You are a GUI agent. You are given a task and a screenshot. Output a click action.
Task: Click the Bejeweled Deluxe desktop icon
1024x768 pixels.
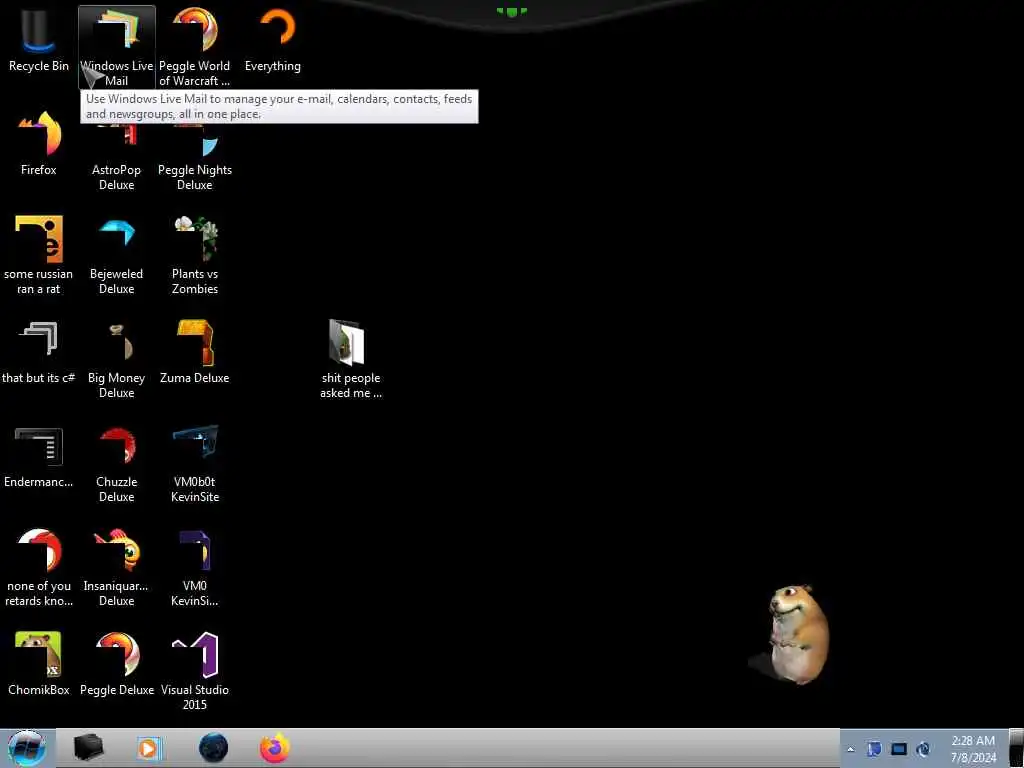coord(116,255)
